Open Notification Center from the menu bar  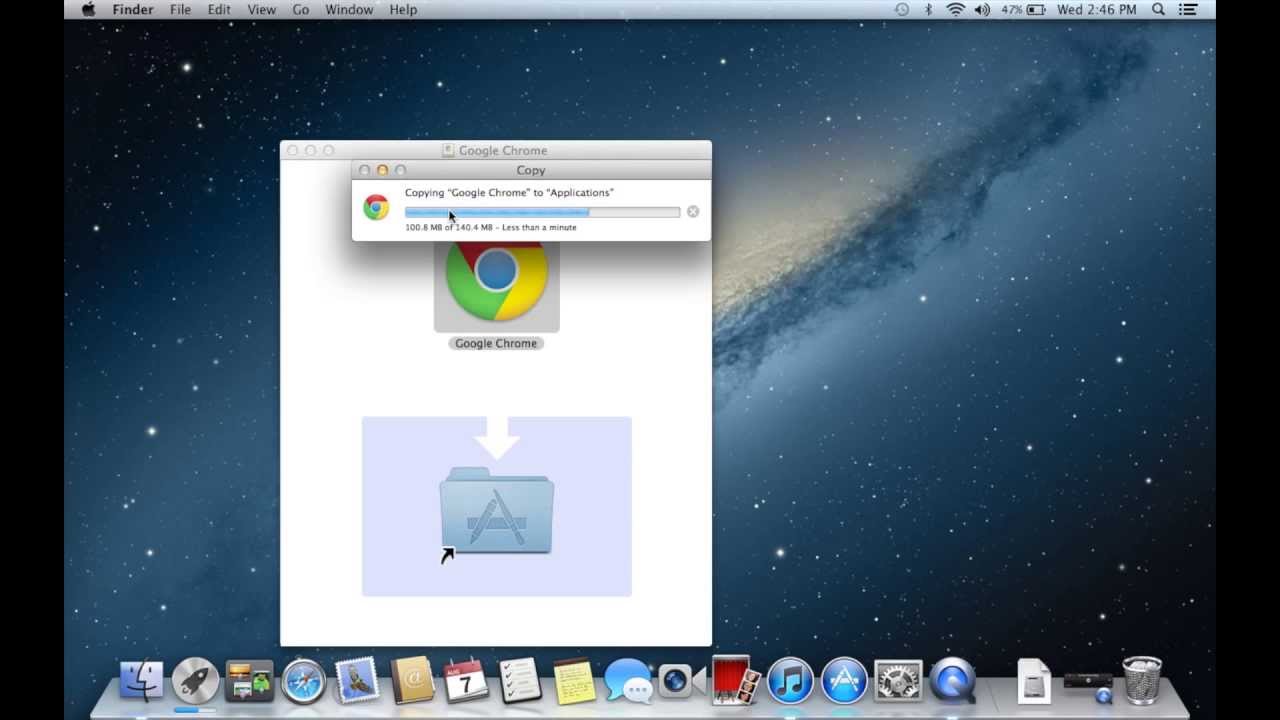coord(1187,10)
